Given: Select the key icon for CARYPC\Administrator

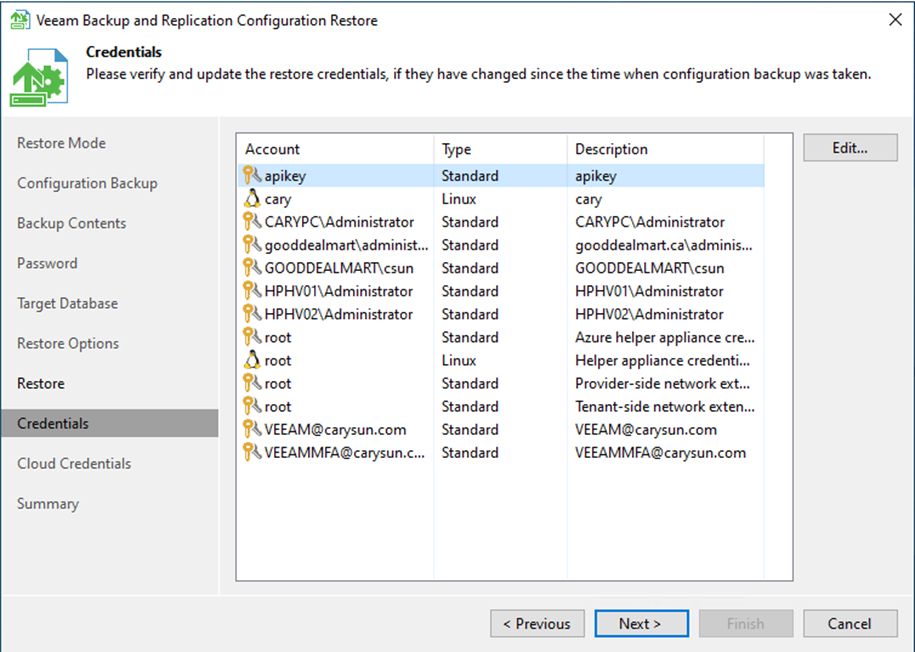Looking at the screenshot, I should [252, 222].
